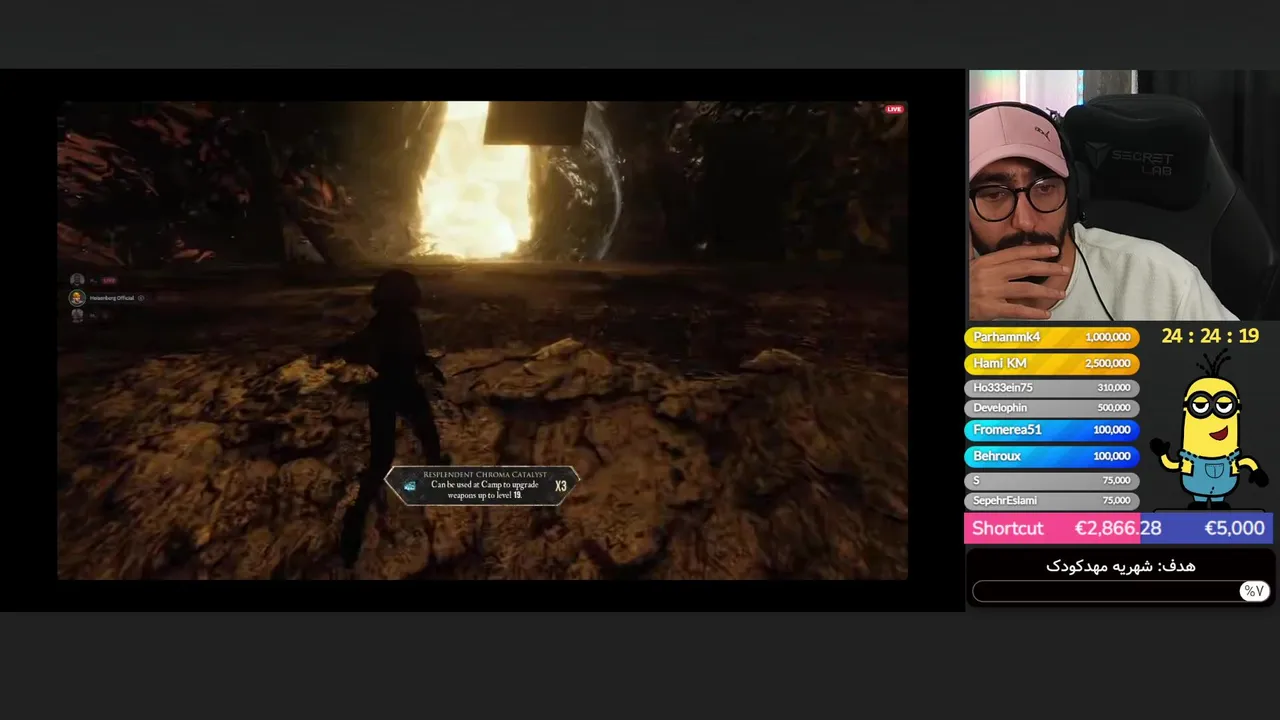Click the Ho333ein75 donor row
The height and width of the screenshot is (720, 1280).
1051,387
